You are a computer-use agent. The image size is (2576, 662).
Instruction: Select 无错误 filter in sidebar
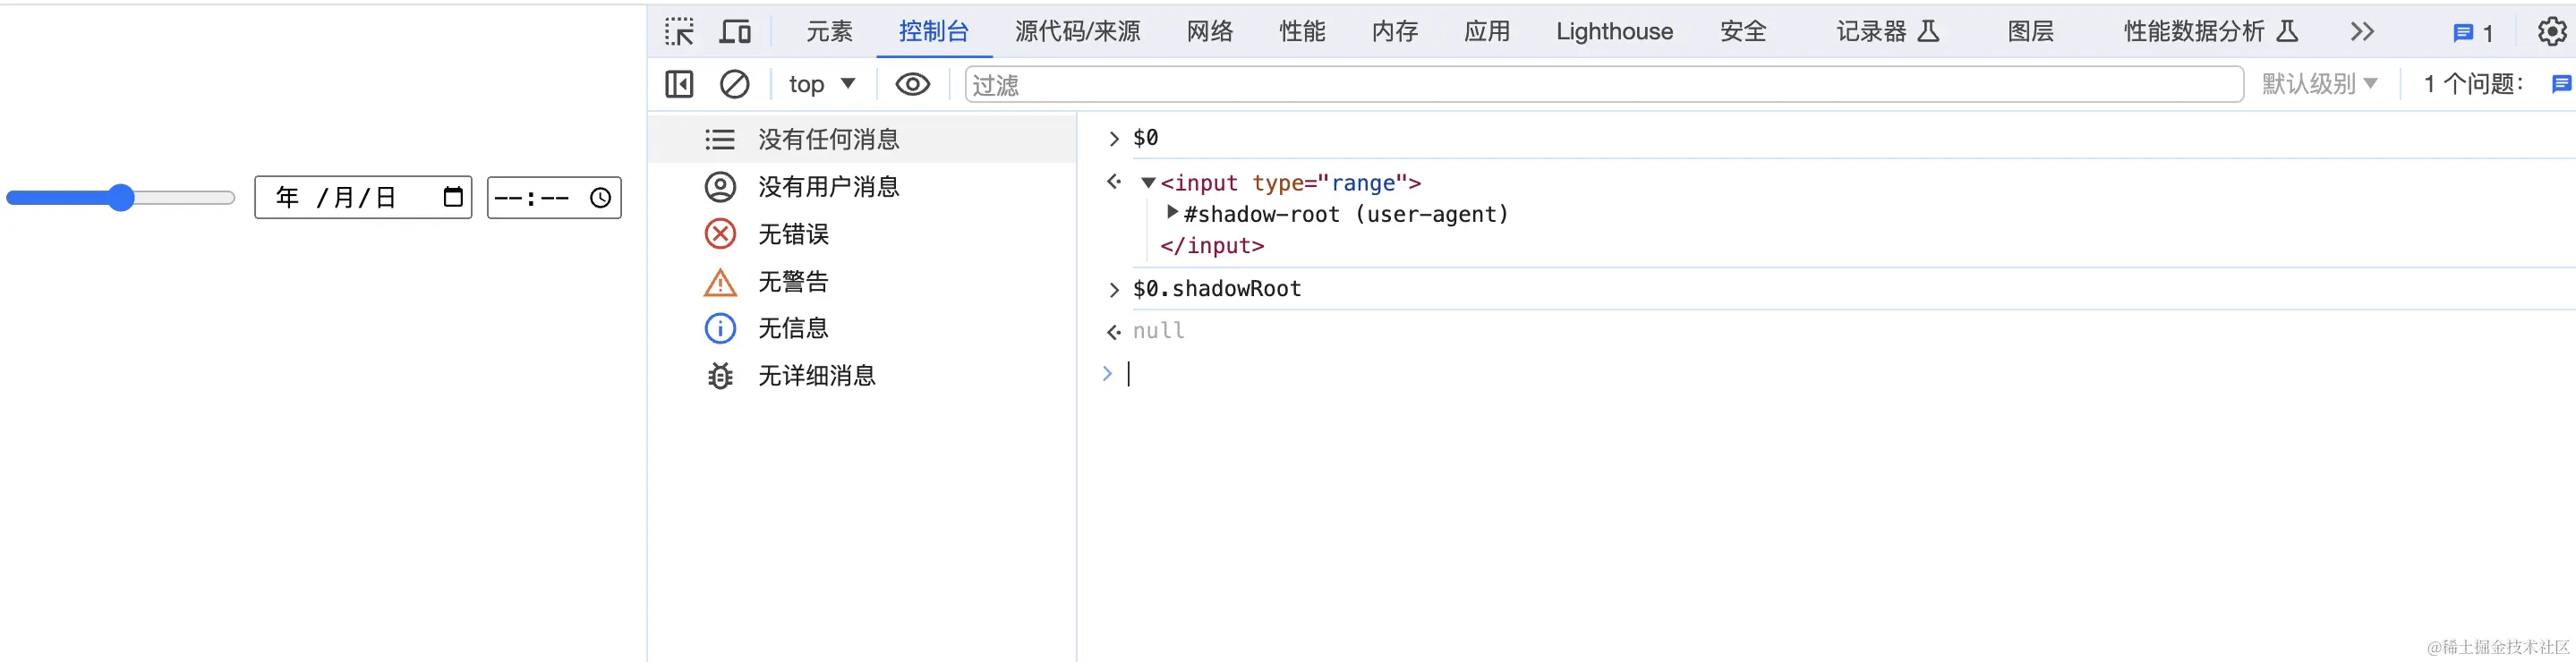tap(862, 234)
